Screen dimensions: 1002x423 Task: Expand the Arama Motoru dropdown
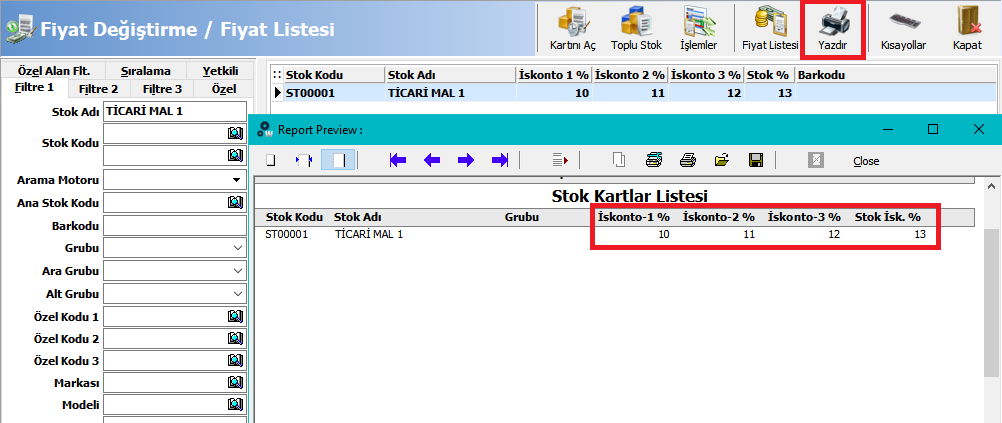coord(237,180)
